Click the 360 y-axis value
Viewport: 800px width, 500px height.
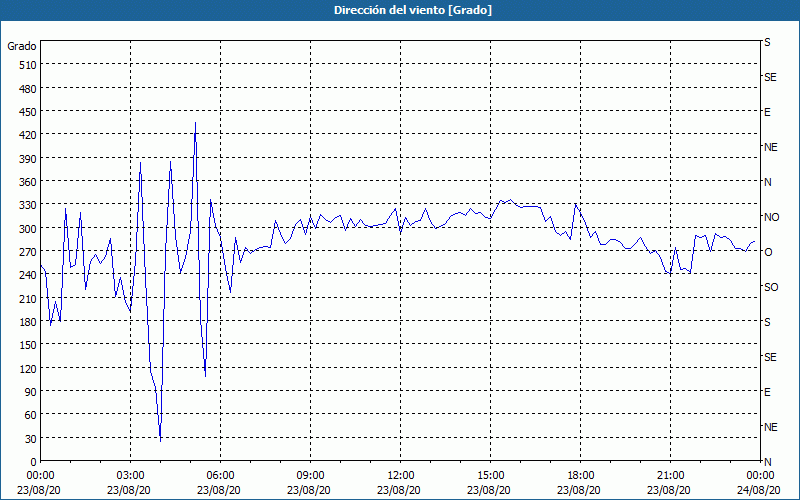pos(28,182)
